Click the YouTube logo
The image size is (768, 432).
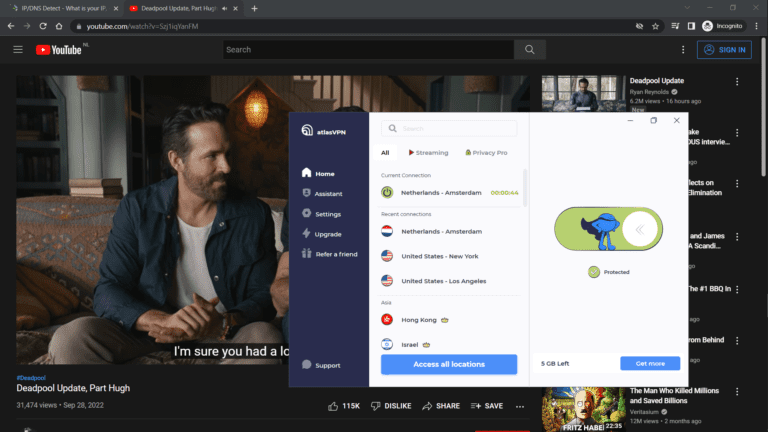[x=59, y=49]
